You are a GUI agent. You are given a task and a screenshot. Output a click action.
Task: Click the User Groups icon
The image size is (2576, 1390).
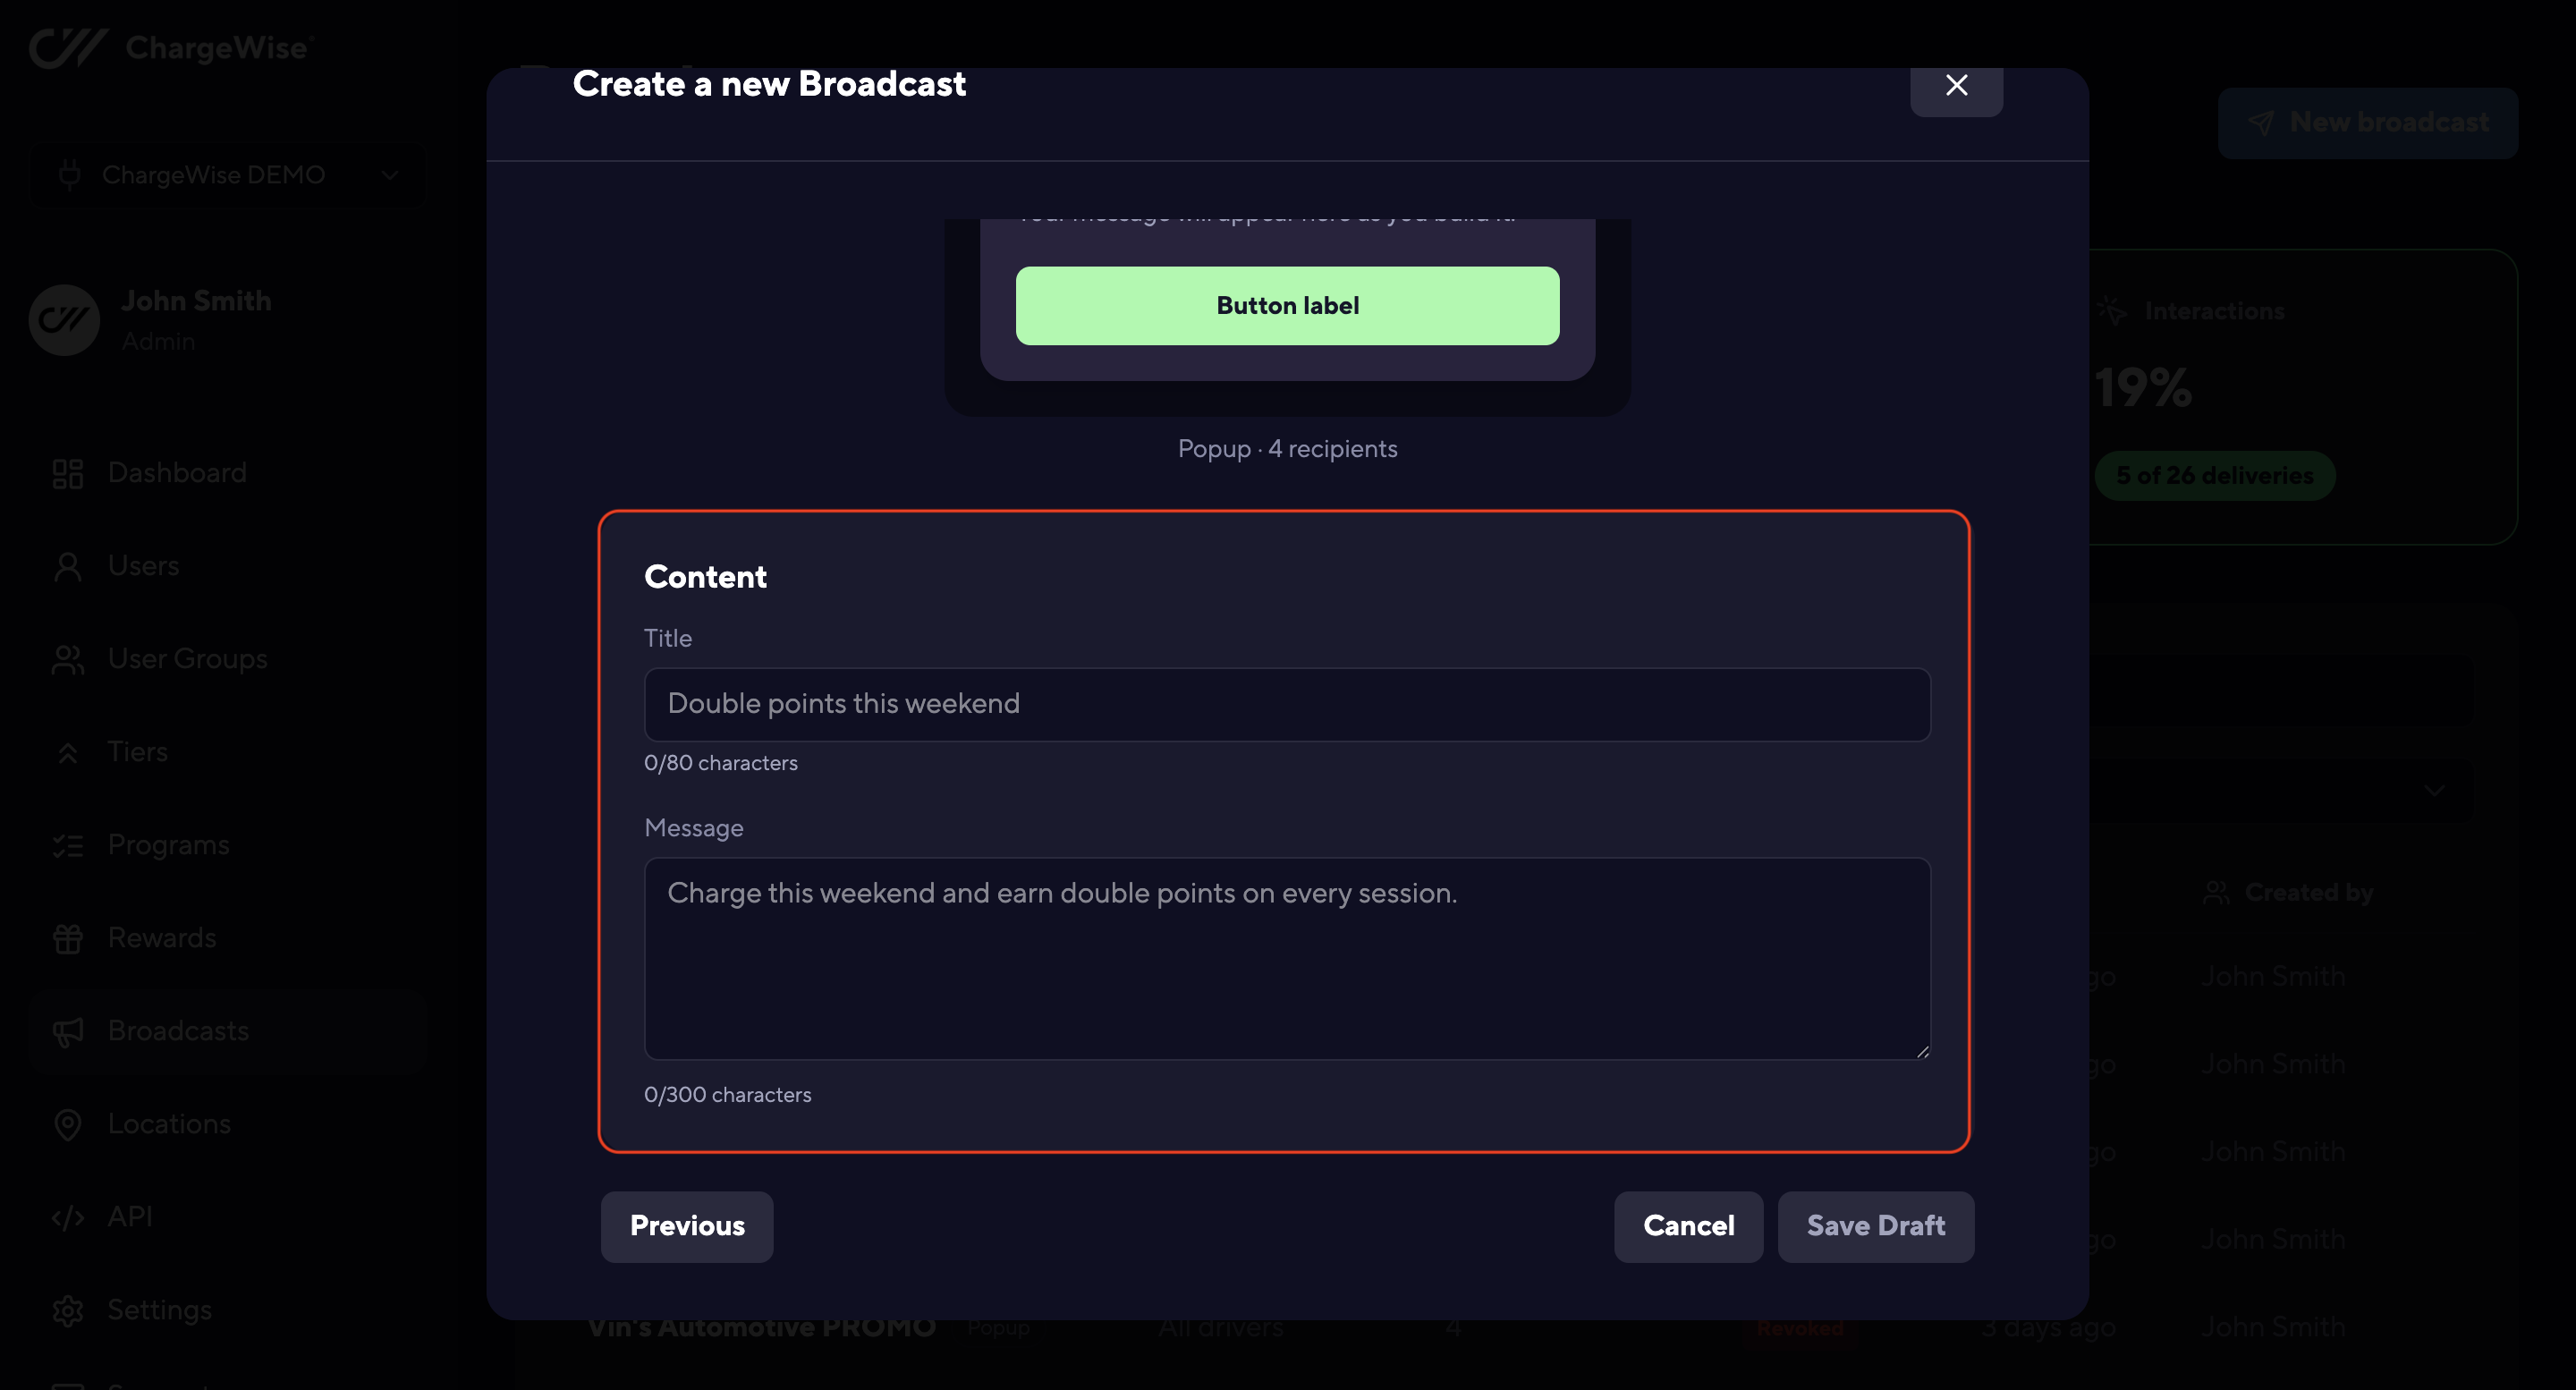(x=67, y=660)
